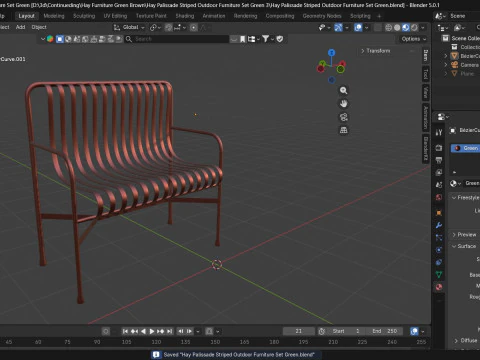Switch to Sculpting workspace tab
This screenshot has width=480, height=360.
point(84,16)
